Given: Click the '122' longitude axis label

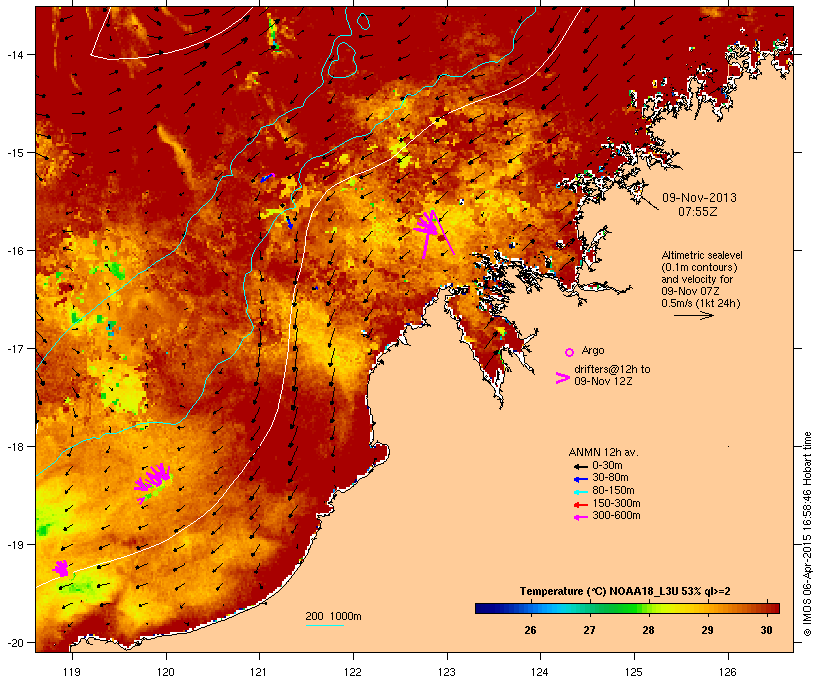Looking at the screenshot, I should tap(353, 672).
